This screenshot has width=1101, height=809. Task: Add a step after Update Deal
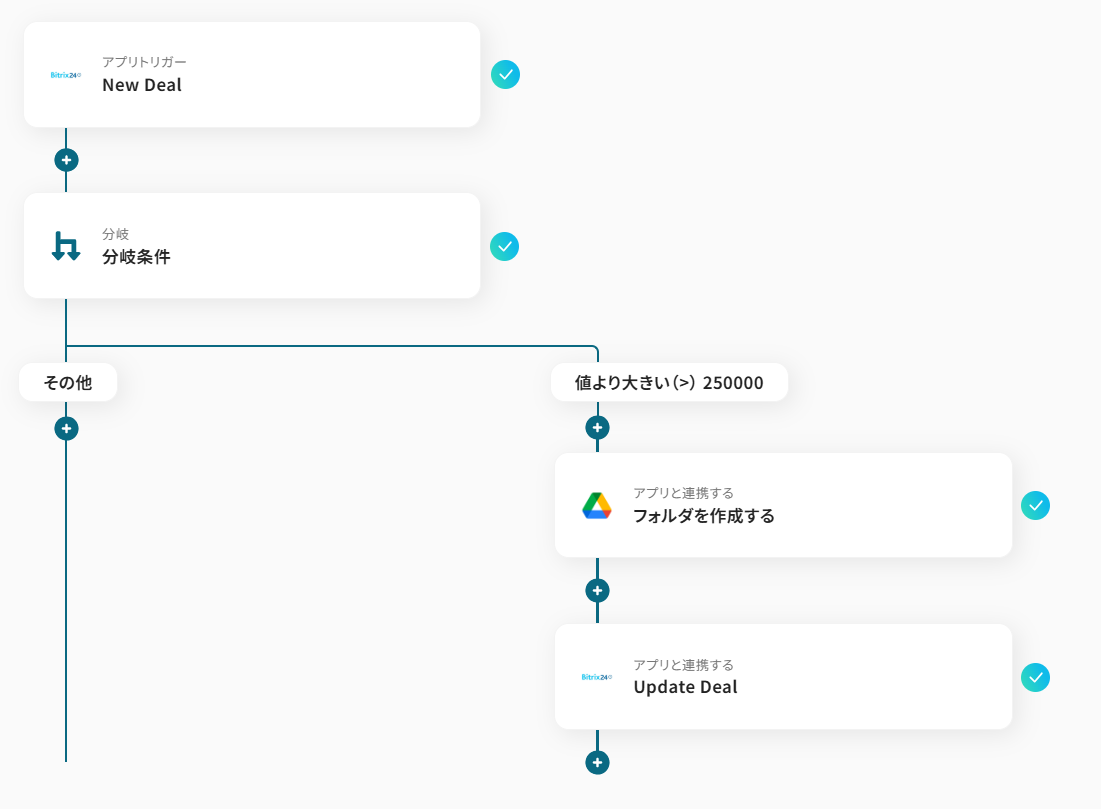[597, 762]
